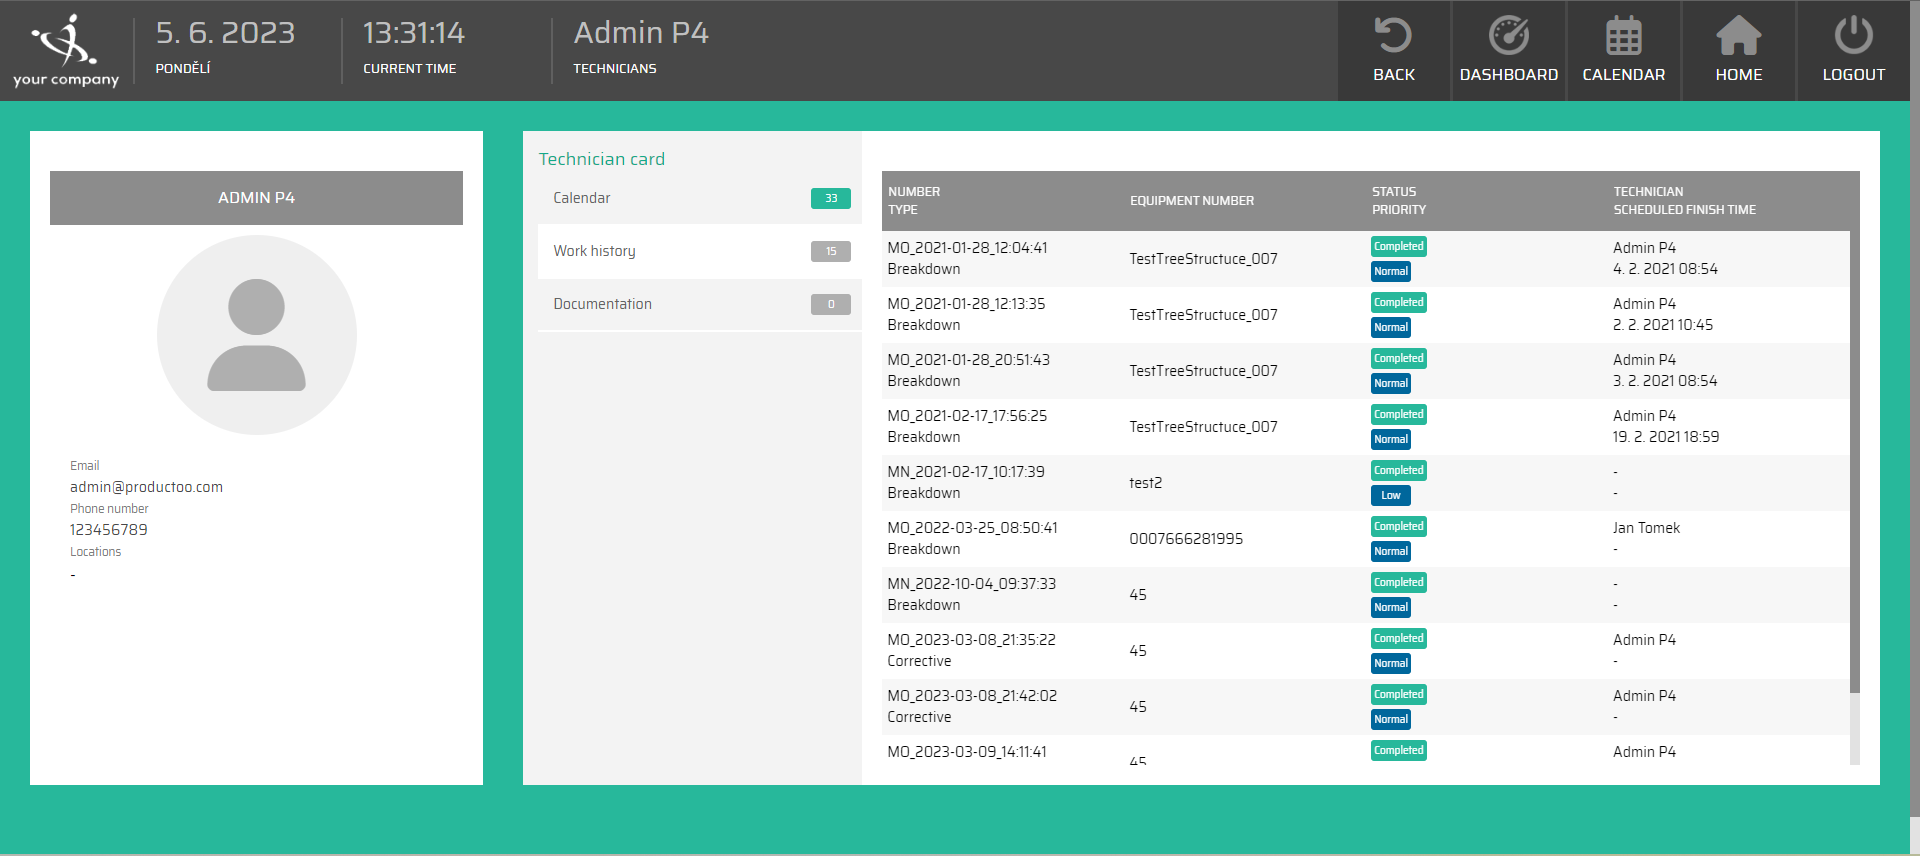Click the company logo icon
This screenshot has width=1920, height=856.
(65, 42)
